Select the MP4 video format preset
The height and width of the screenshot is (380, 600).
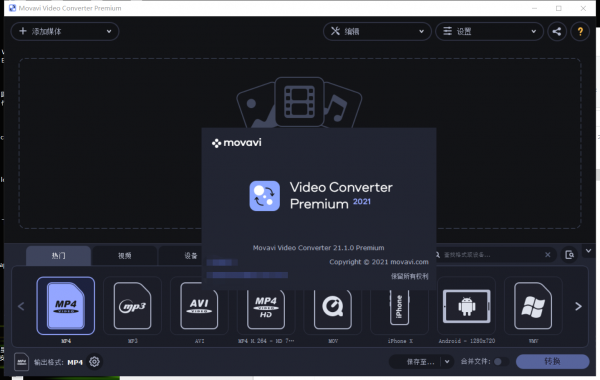point(65,306)
